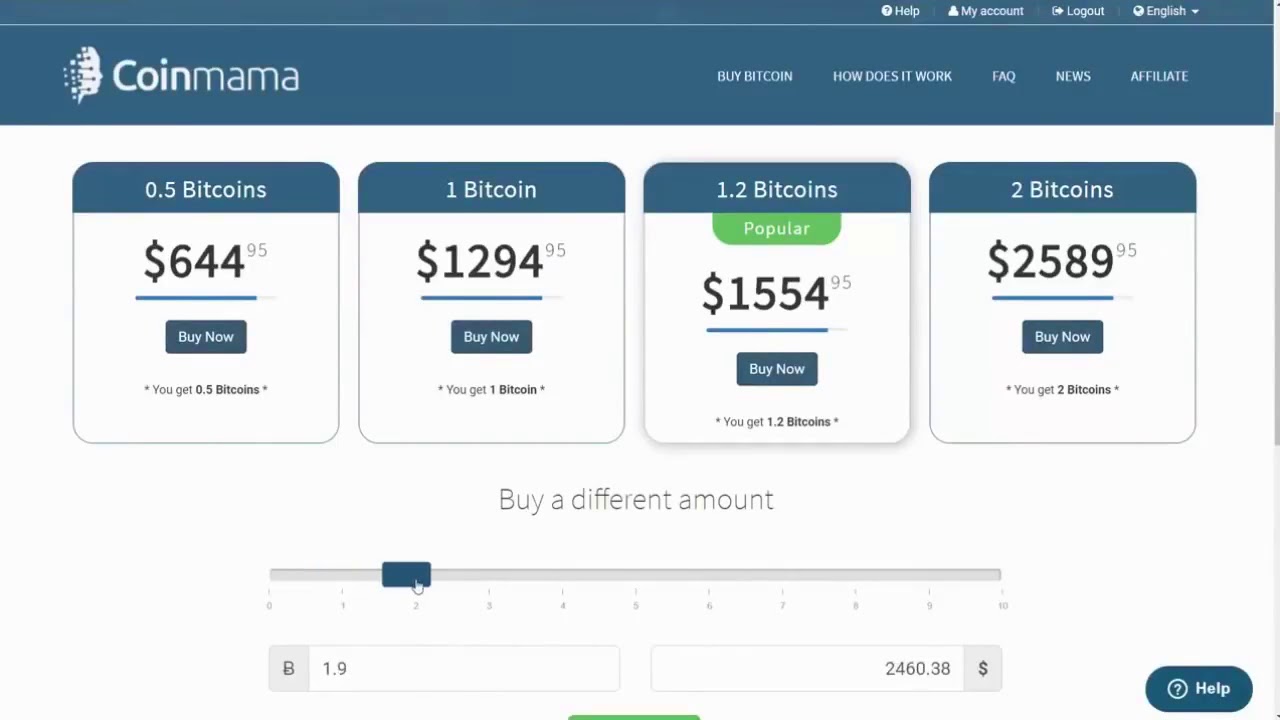Go to the FAQ page
The height and width of the screenshot is (720, 1280).
pyautogui.click(x=1004, y=76)
